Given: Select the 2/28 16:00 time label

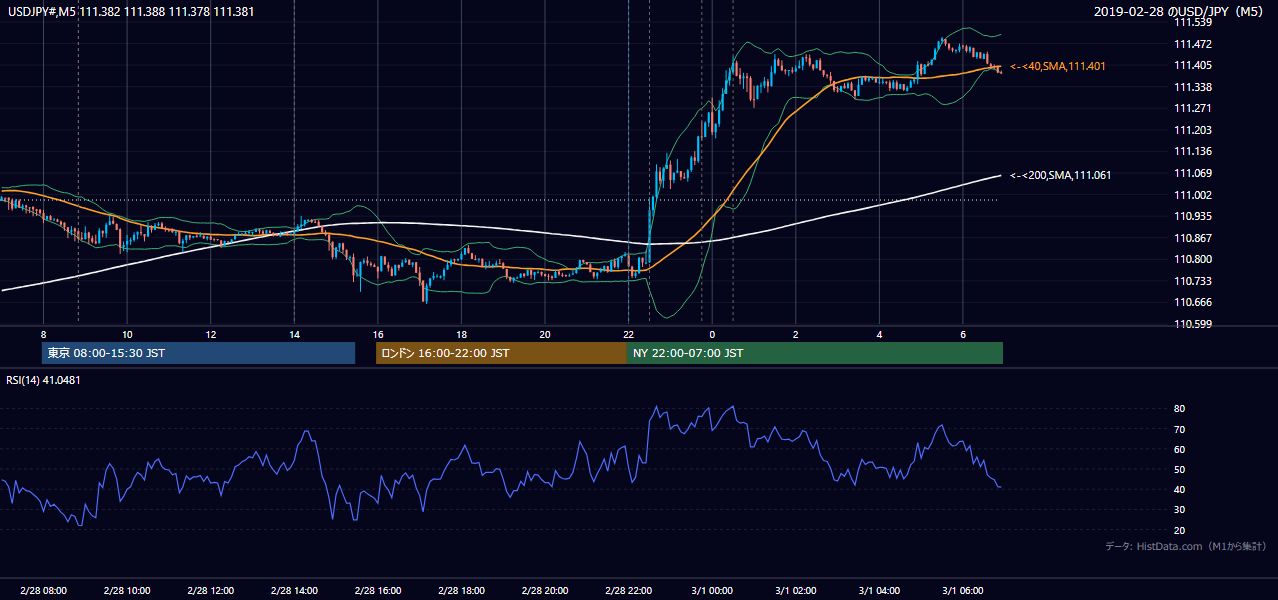Looking at the screenshot, I should tap(377, 590).
